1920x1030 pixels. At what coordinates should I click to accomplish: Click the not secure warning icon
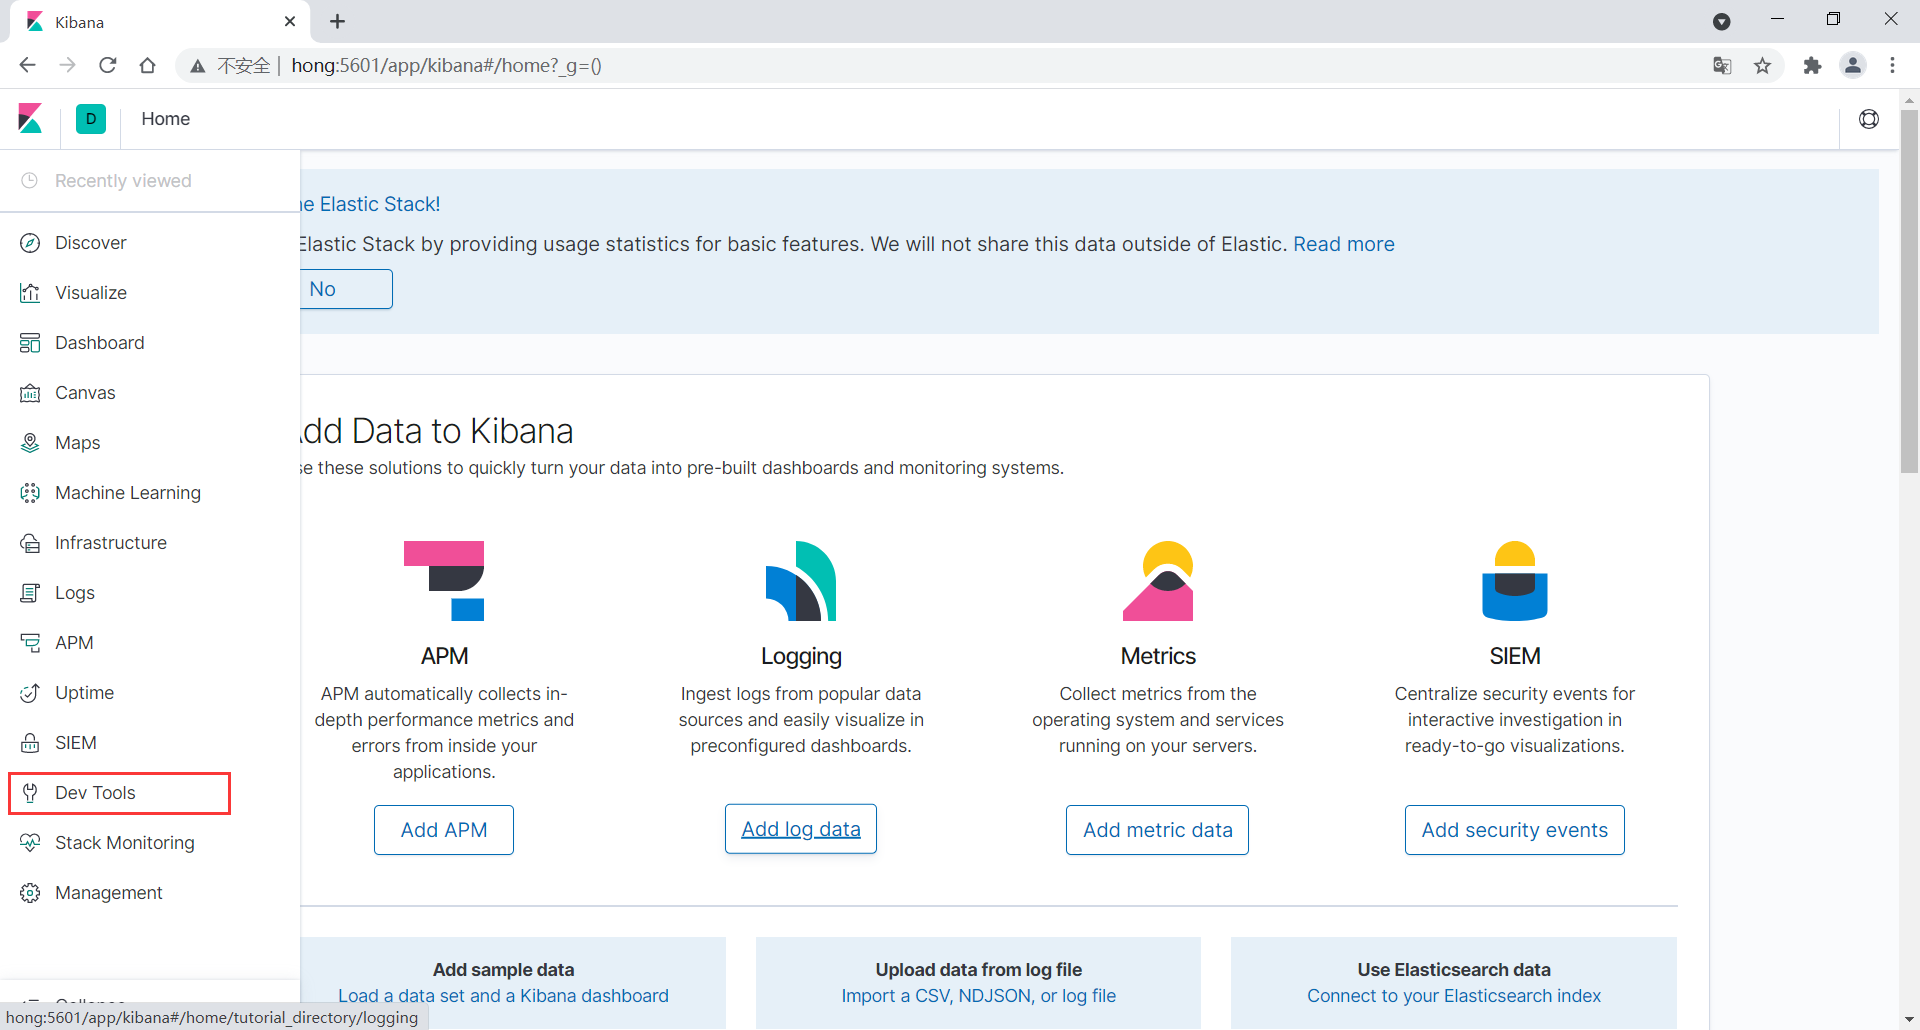[x=198, y=66]
